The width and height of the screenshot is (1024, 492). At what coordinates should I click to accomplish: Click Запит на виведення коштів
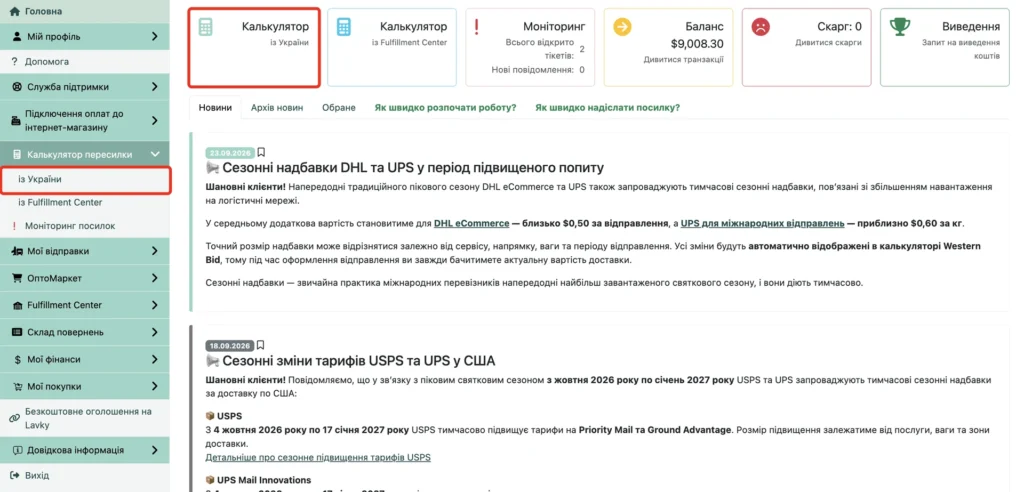[961, 50]
